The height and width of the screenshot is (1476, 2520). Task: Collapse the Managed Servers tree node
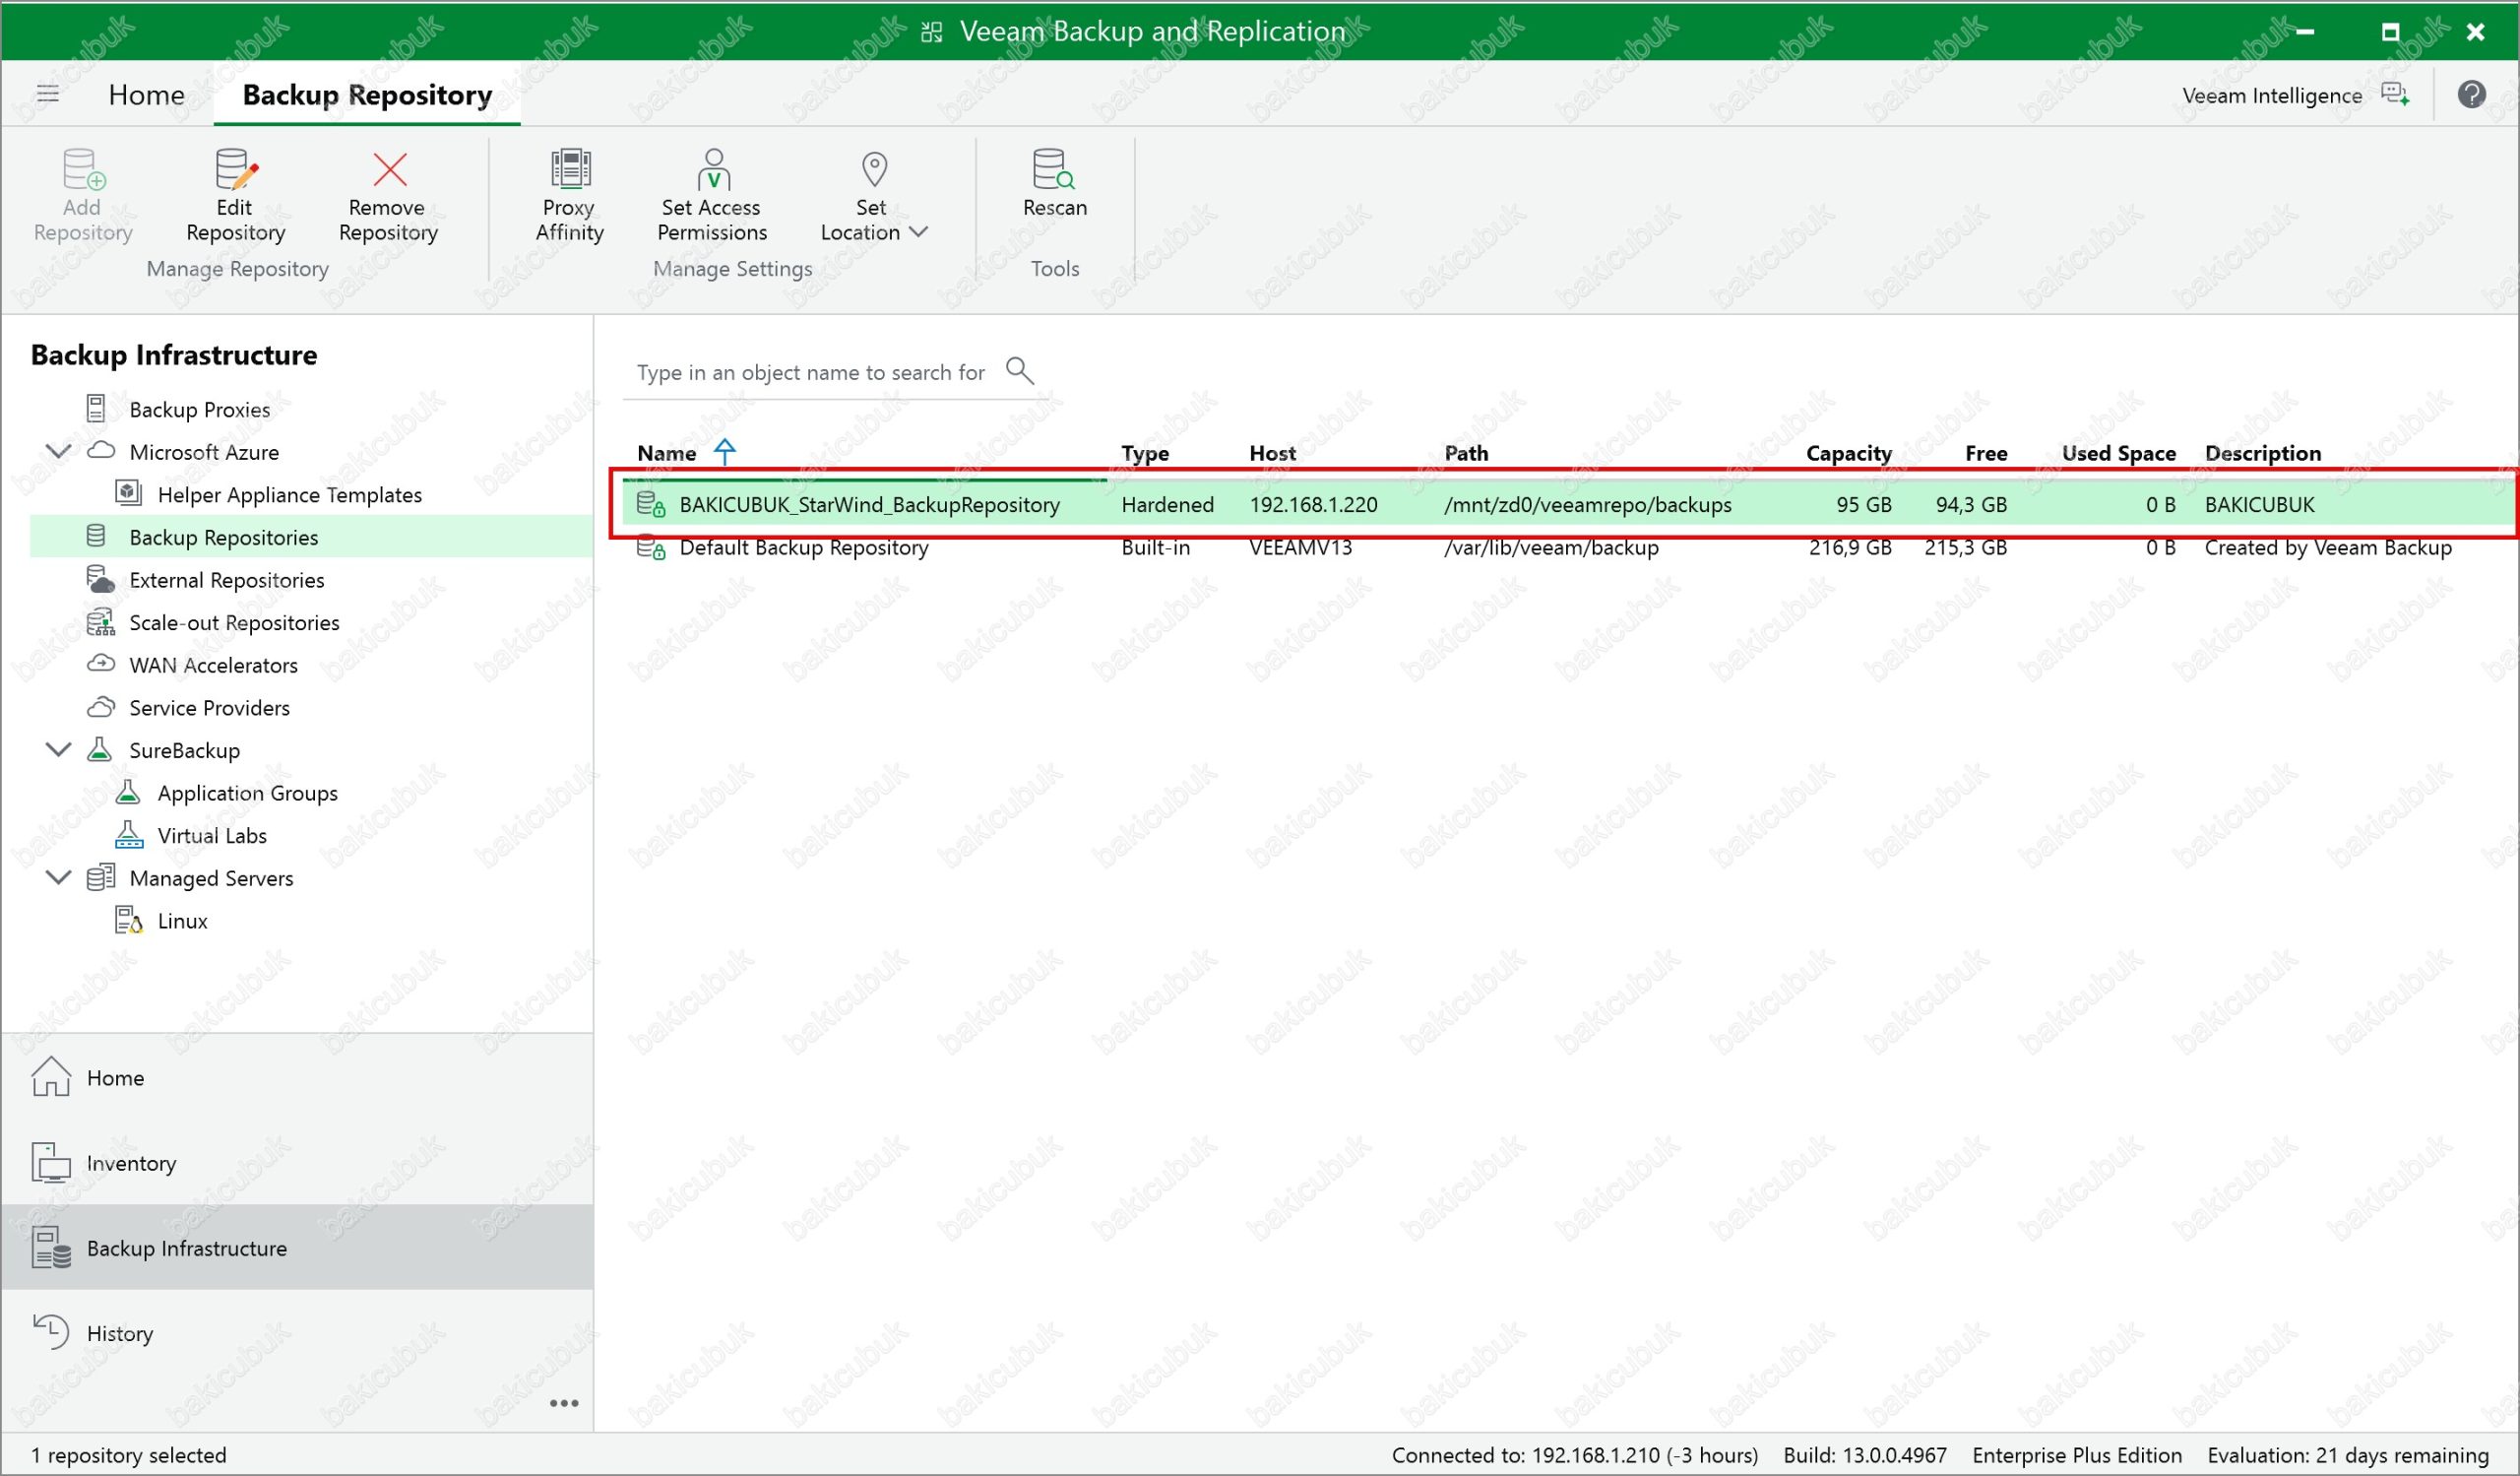coord(59,877)
